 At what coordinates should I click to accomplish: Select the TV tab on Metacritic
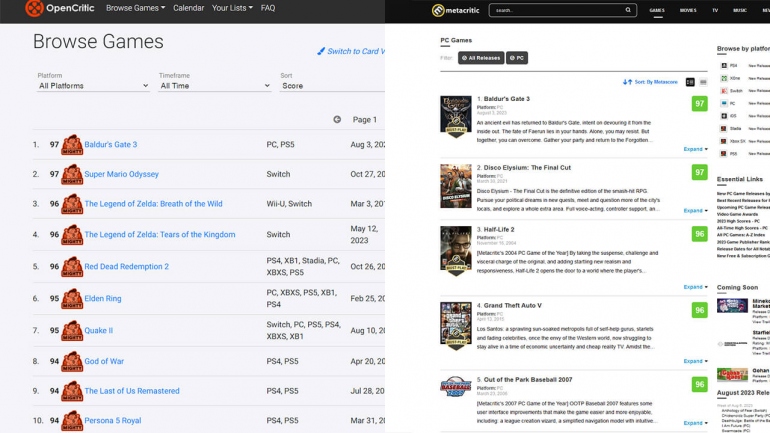click(715, 10)
